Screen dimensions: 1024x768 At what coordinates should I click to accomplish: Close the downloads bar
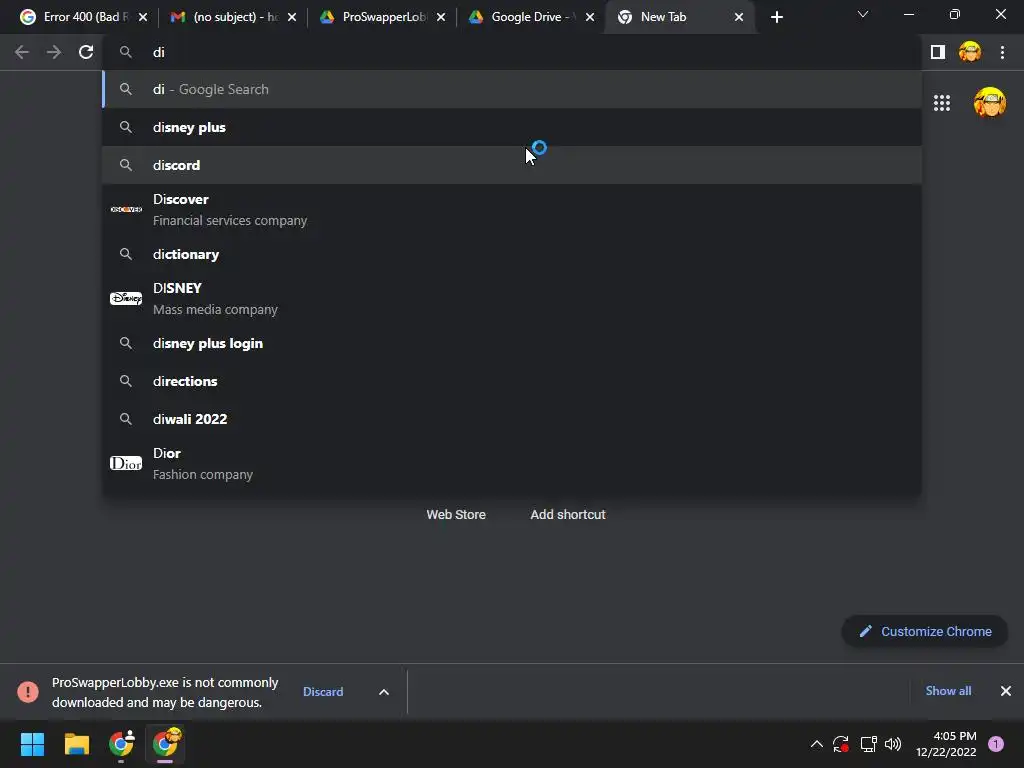[x=1006, y=691]
